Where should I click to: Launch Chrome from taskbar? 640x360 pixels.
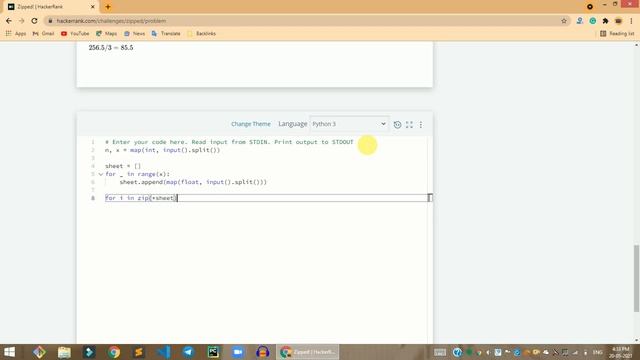[114, 352]
